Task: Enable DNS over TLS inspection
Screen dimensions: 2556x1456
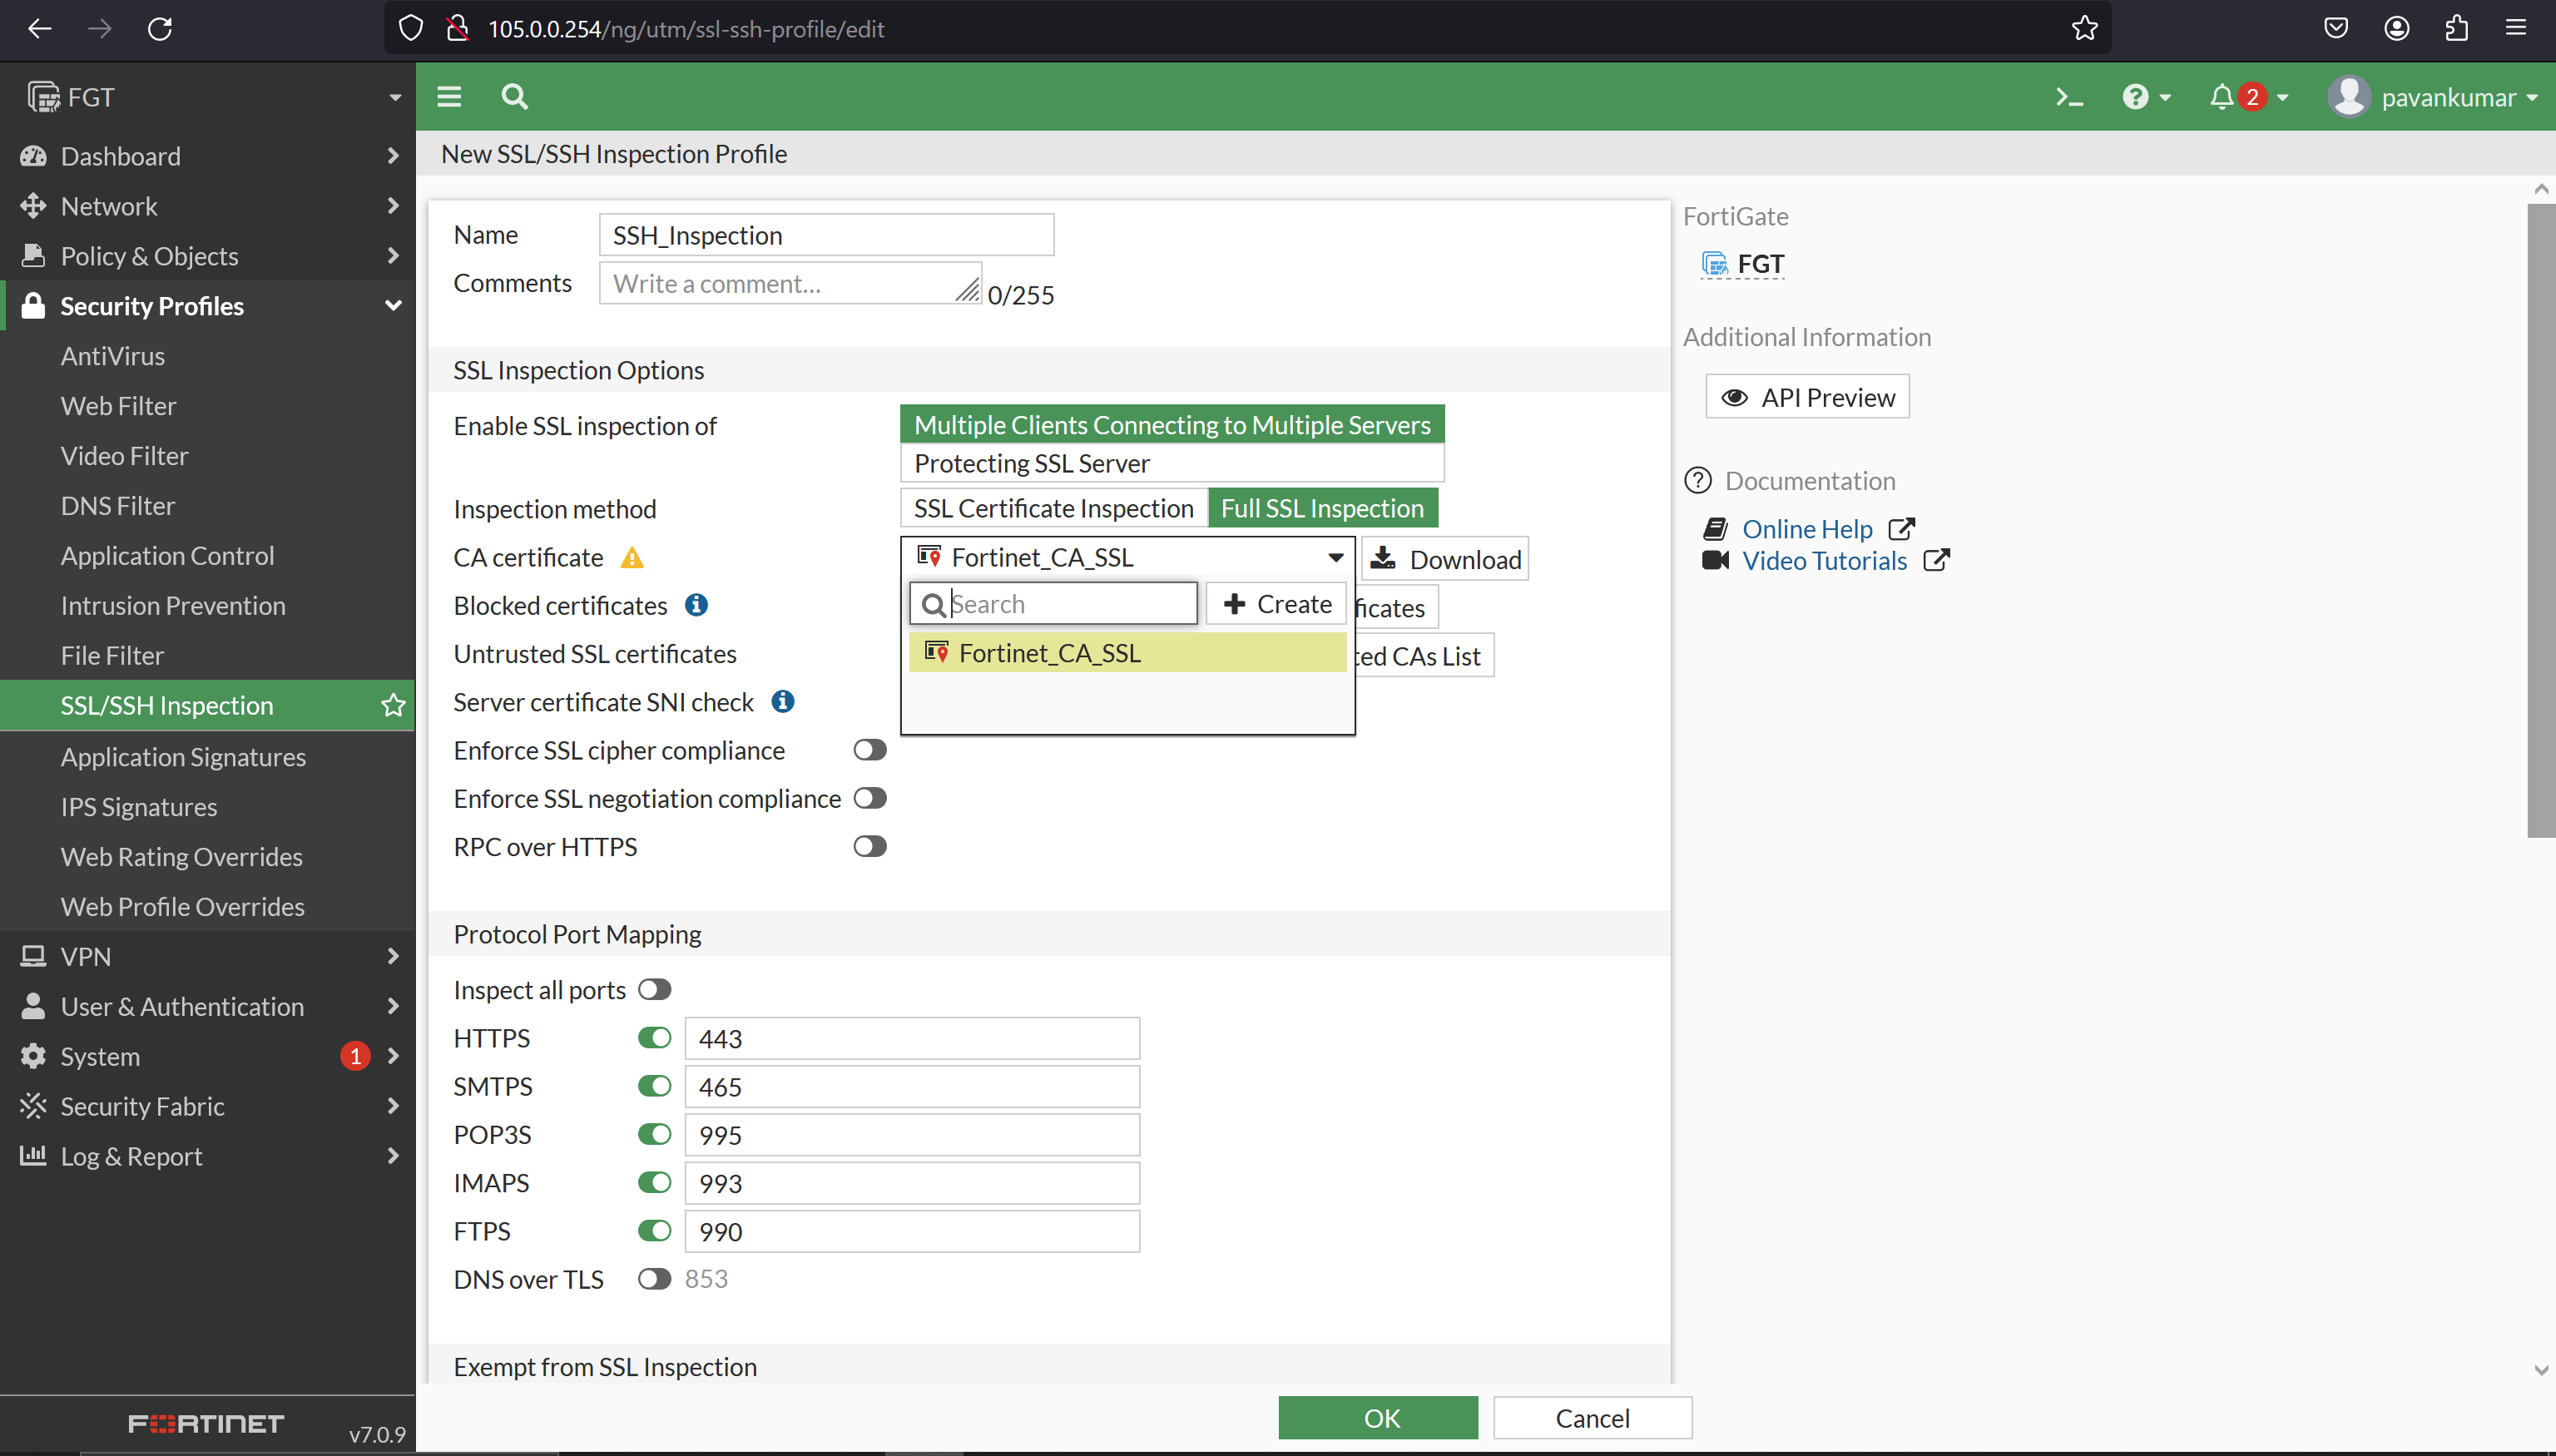Action: (654, 1278)
